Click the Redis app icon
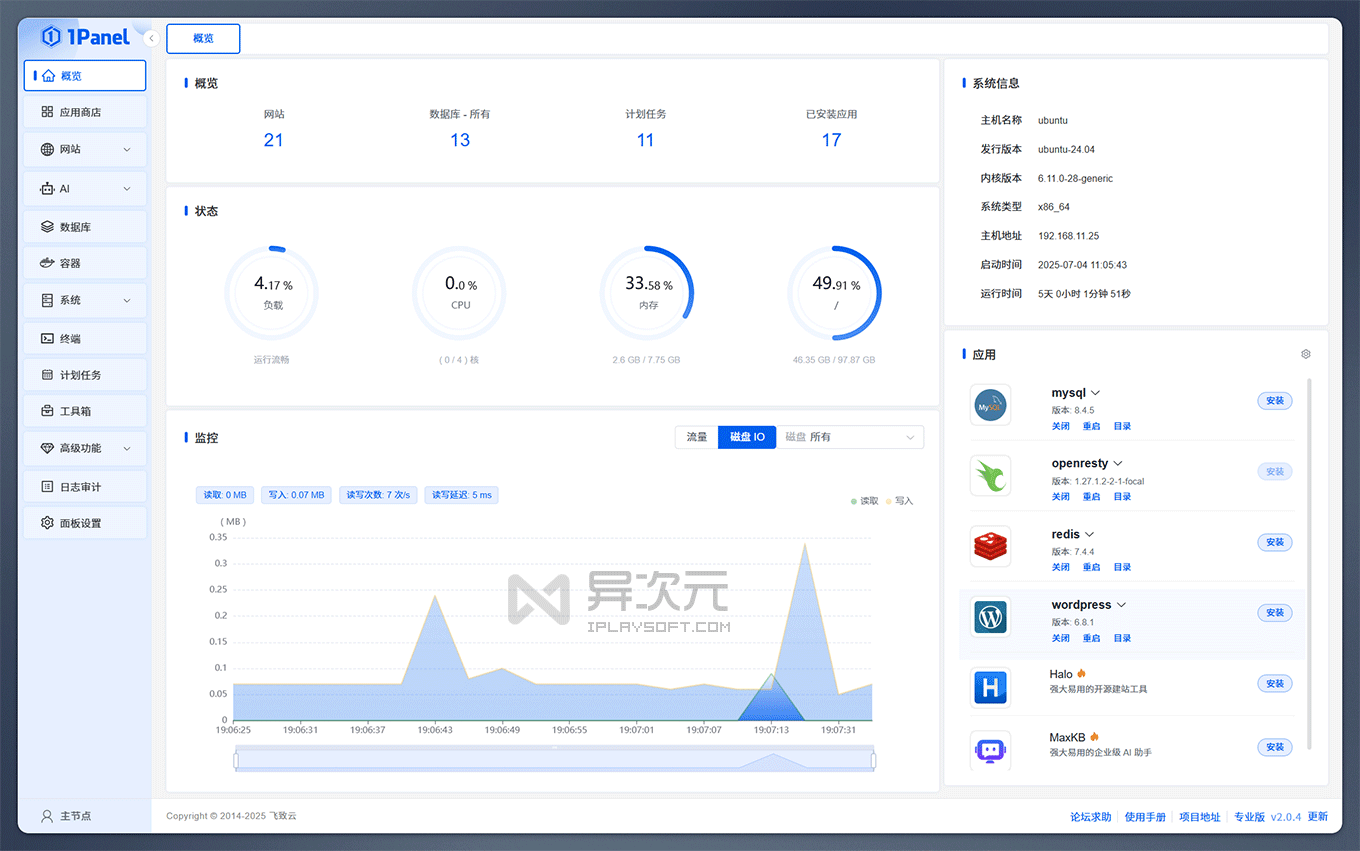 pyautogui.click(x=990, y=547)
